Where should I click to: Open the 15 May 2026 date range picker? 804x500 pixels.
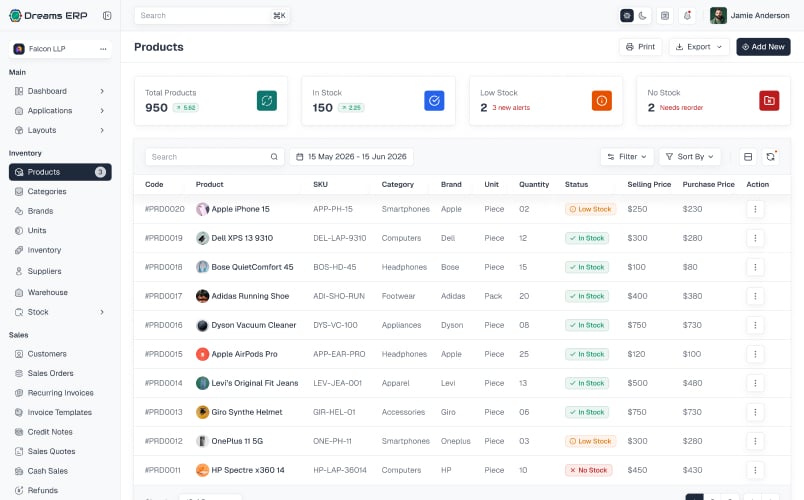[x=352, y=157]
